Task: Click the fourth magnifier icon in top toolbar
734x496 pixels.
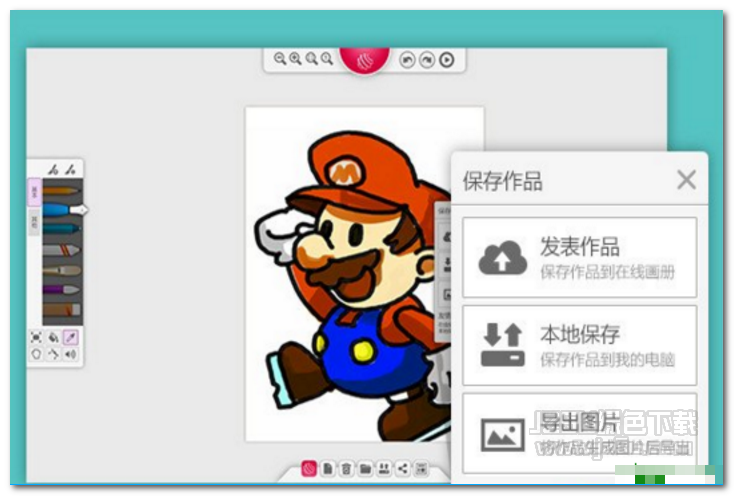Action: coord(327,58)
